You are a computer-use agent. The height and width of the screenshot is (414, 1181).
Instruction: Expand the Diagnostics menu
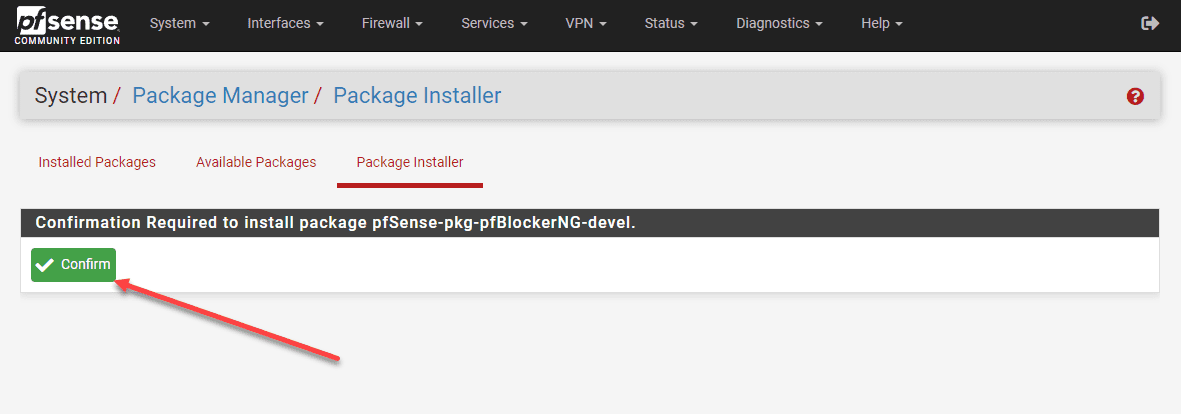pyautogui.click(x=779, y=24)
